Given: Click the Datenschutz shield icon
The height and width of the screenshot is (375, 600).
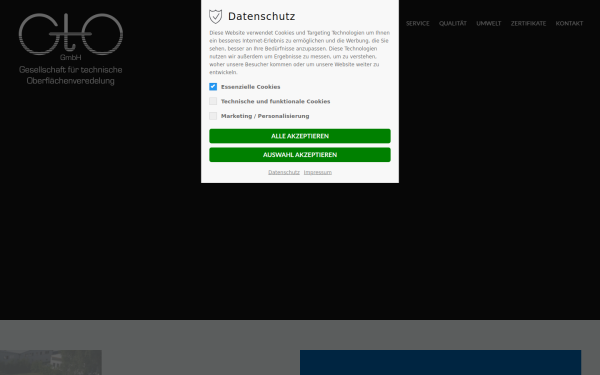Looking at the screenshot, I should pos(215,16).
